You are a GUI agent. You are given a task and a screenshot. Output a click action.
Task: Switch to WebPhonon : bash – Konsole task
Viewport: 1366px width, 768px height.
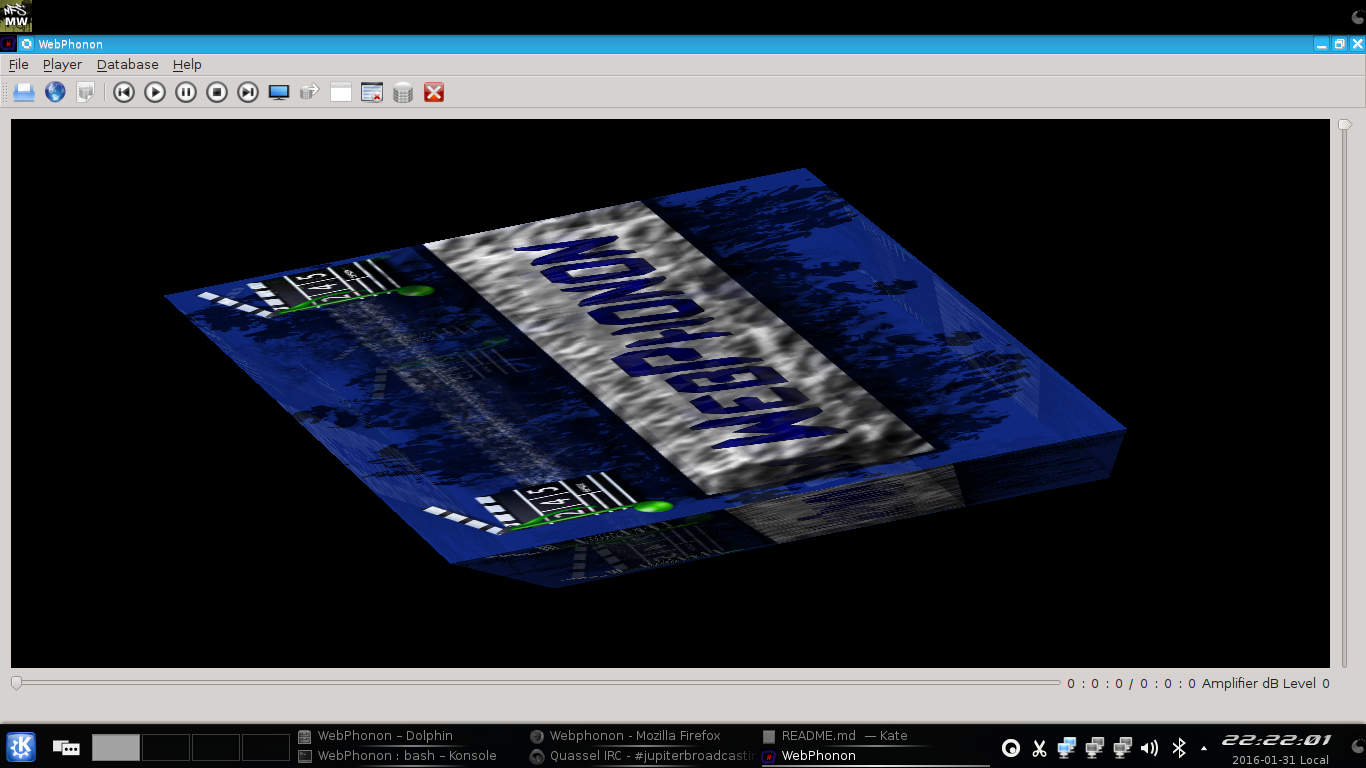point(397,756)
